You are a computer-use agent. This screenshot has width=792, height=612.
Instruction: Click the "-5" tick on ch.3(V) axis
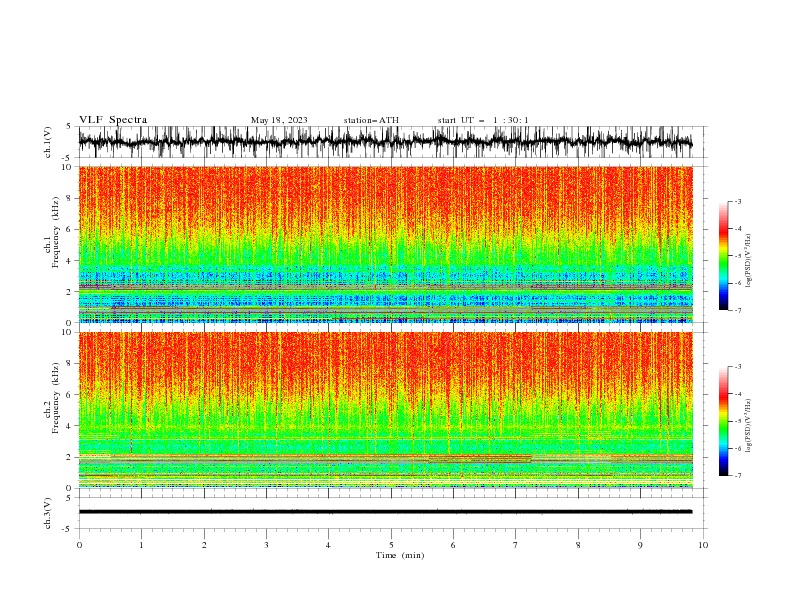68,529
